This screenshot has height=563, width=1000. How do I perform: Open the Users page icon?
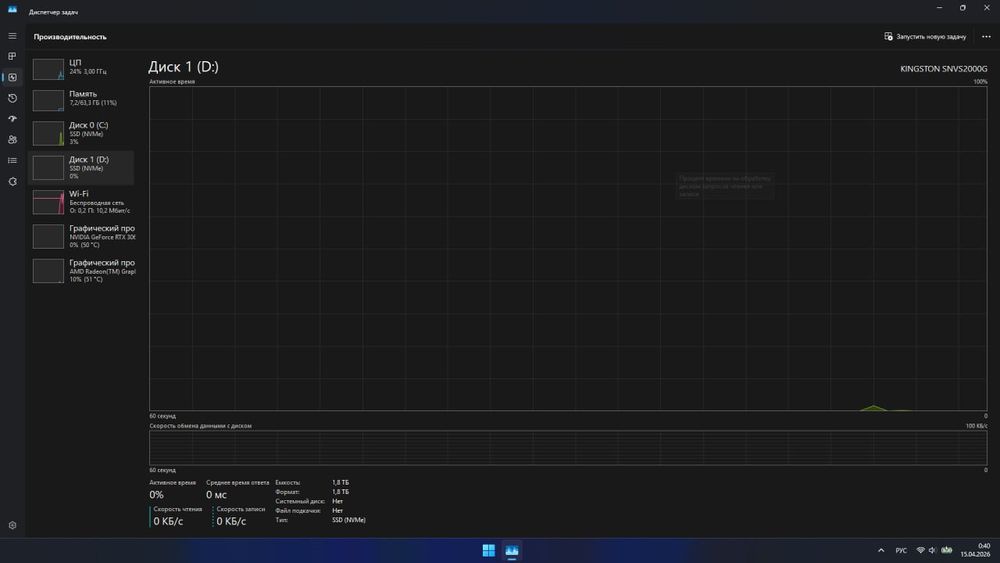[x=12, y=140]
